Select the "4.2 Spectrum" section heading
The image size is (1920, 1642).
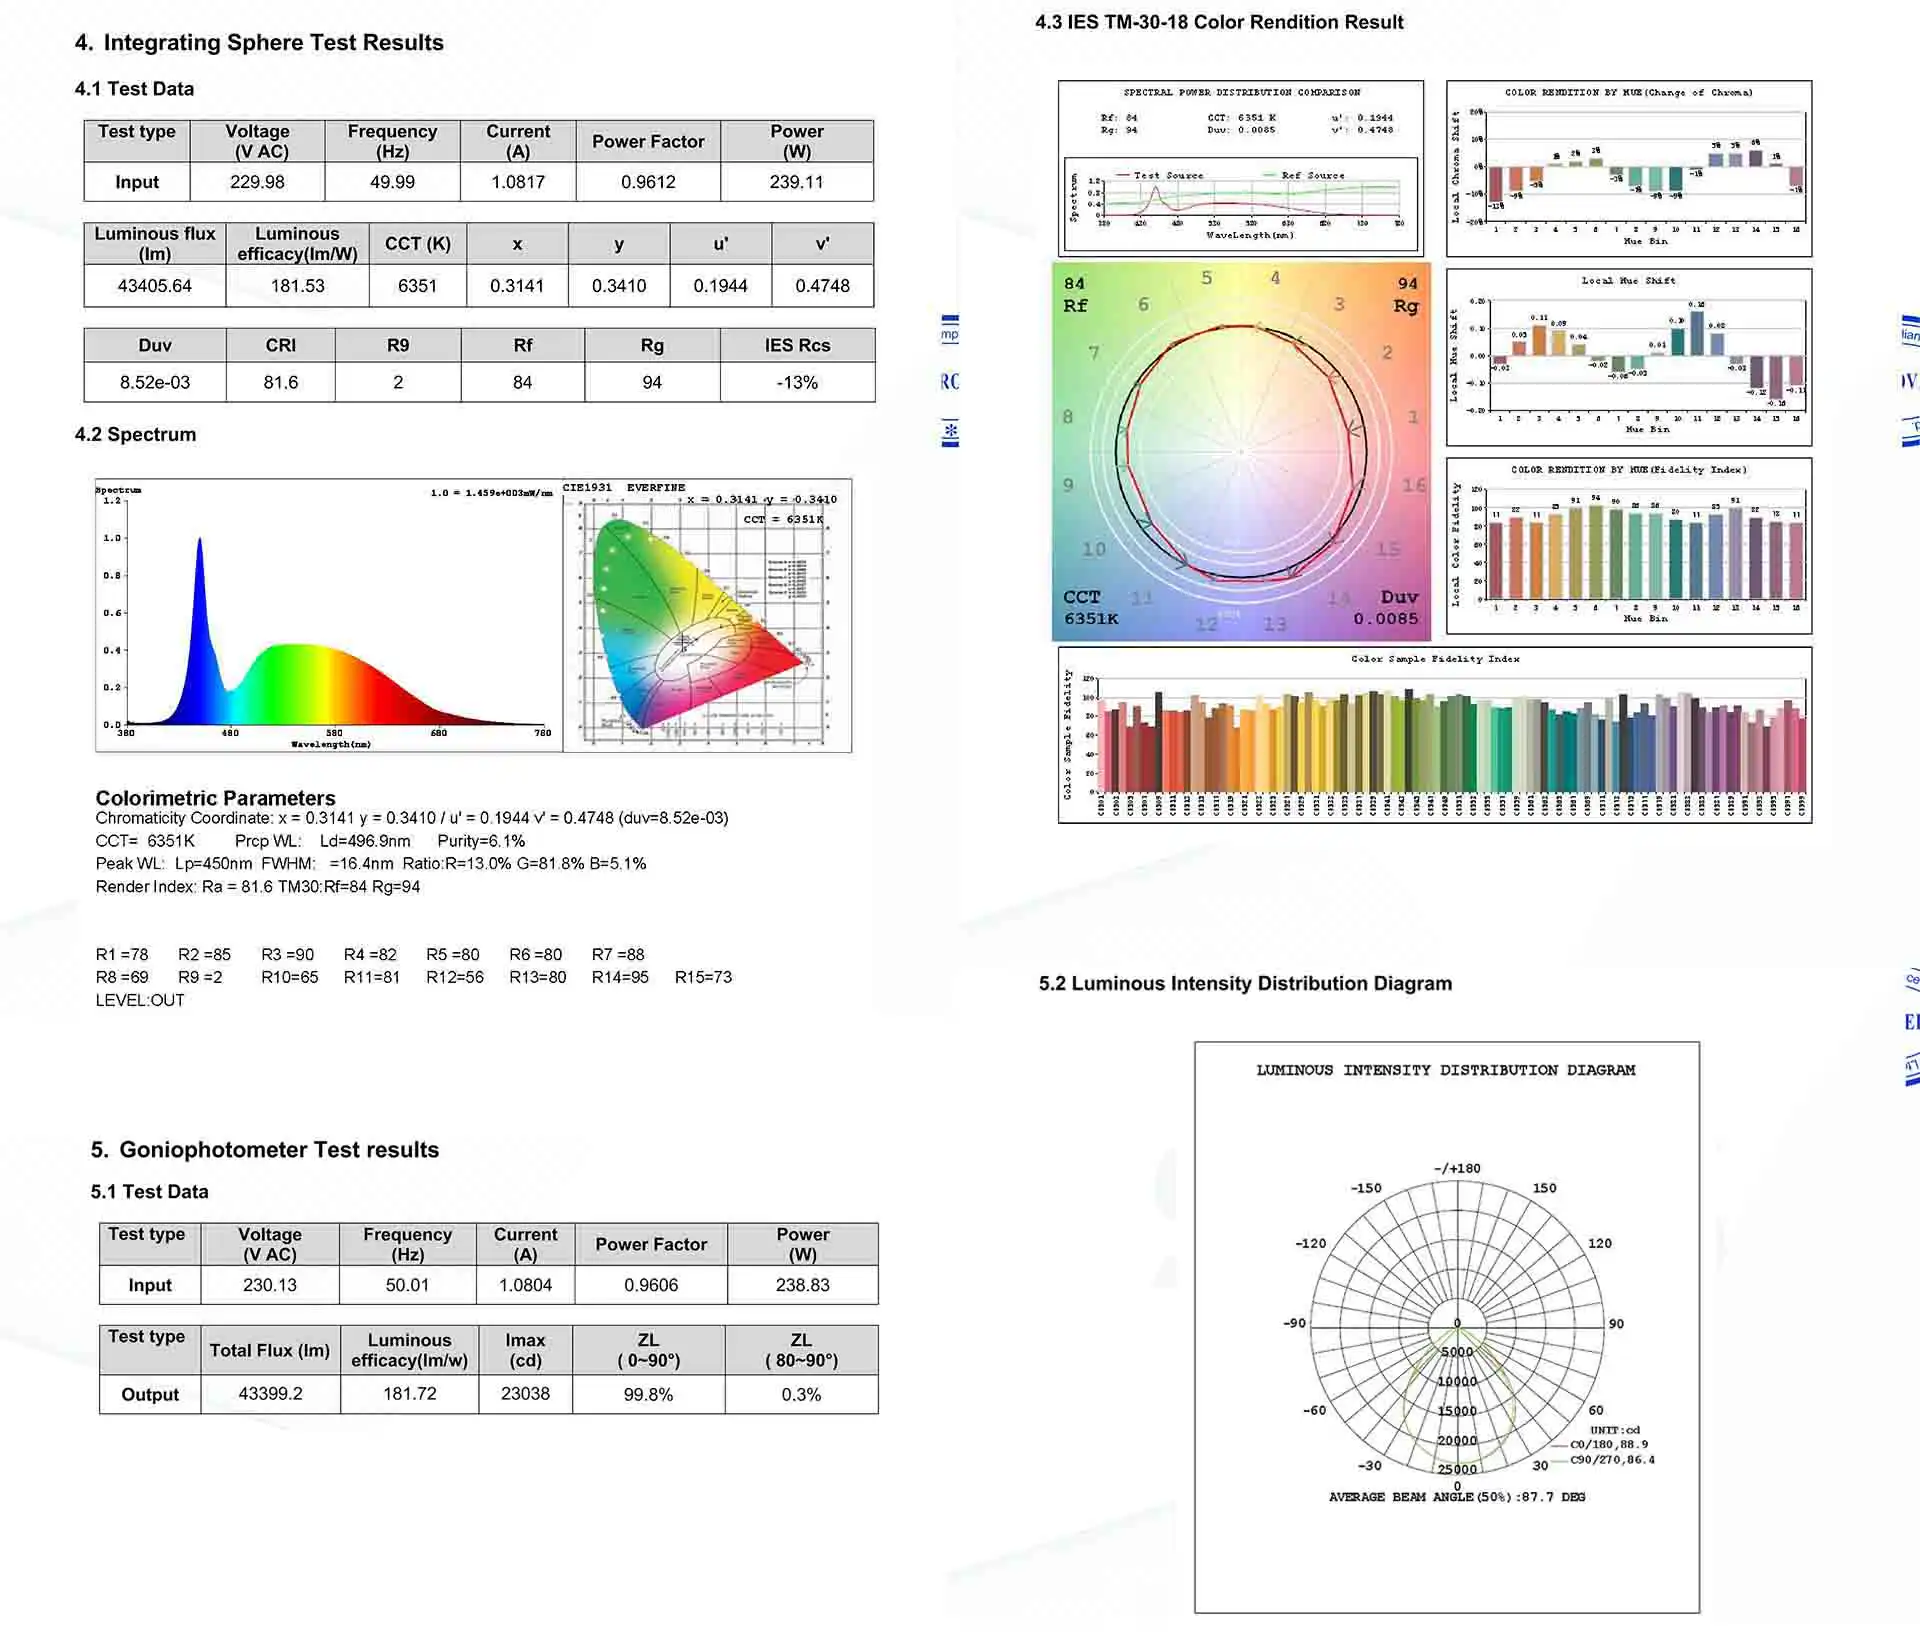(135, 434)
